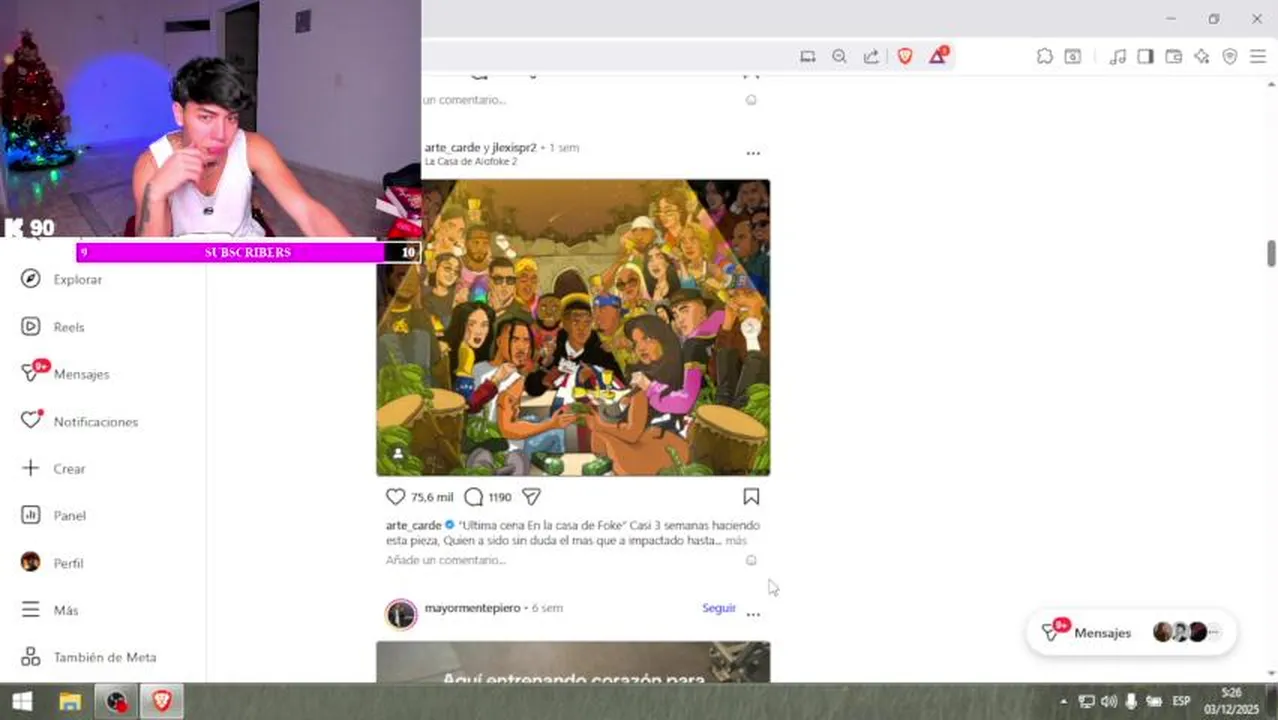Image resolution: width=1278 pixels, height=720 pixels.
Task: Click emoji icon in upper comment field
Action: 751,100
